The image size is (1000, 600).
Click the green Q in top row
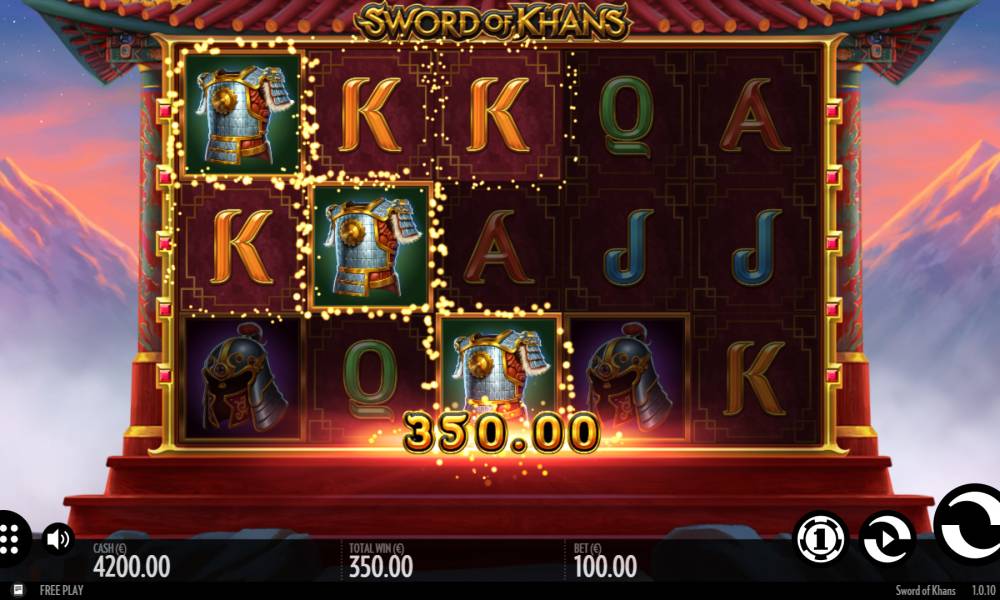pyautogui.click(x=626, y=117)
